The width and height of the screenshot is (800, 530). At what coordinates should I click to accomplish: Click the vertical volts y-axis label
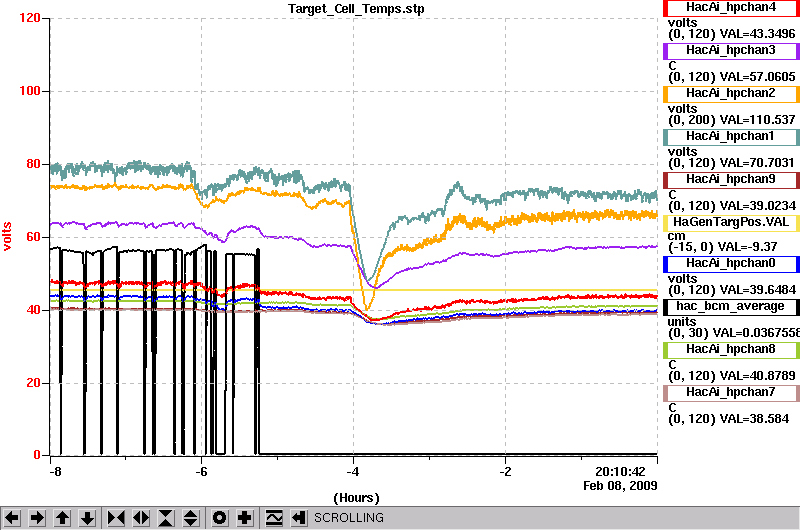(x=7, y=236)
